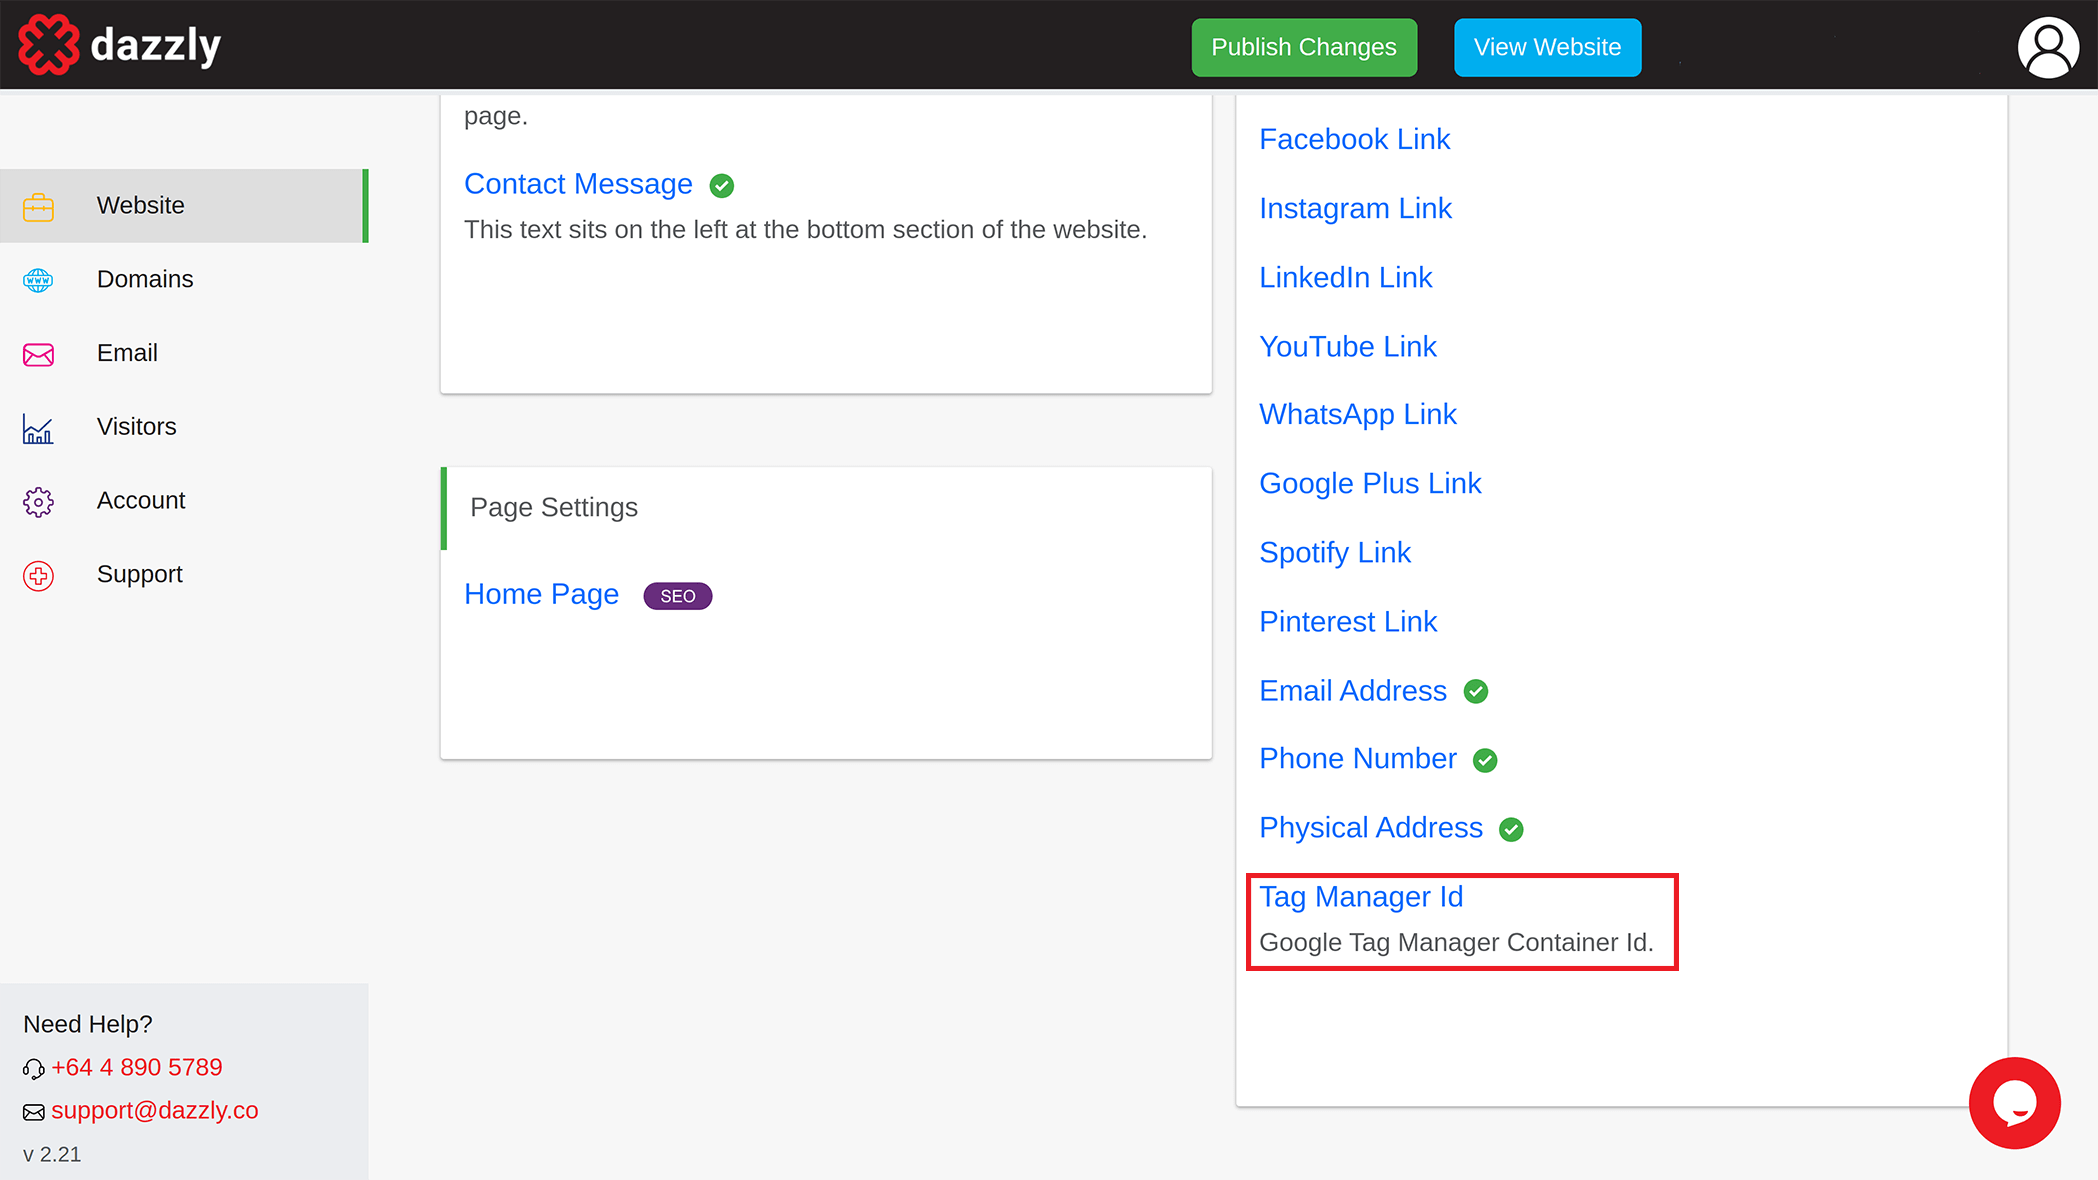Click the Support lifebuoy icon
The image size is (2098, 1180).
tap(38, 576)
